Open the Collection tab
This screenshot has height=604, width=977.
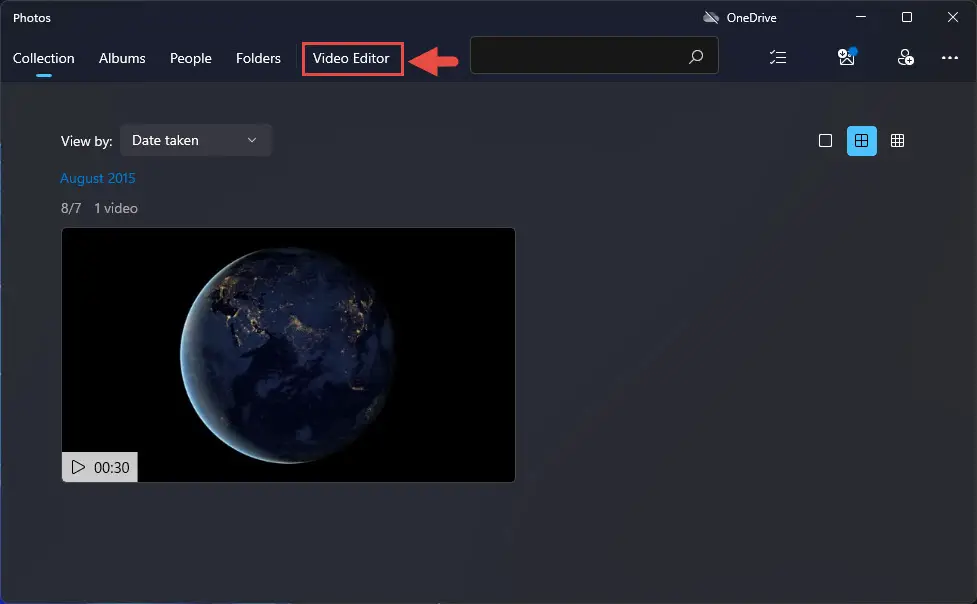click(44, 58)
